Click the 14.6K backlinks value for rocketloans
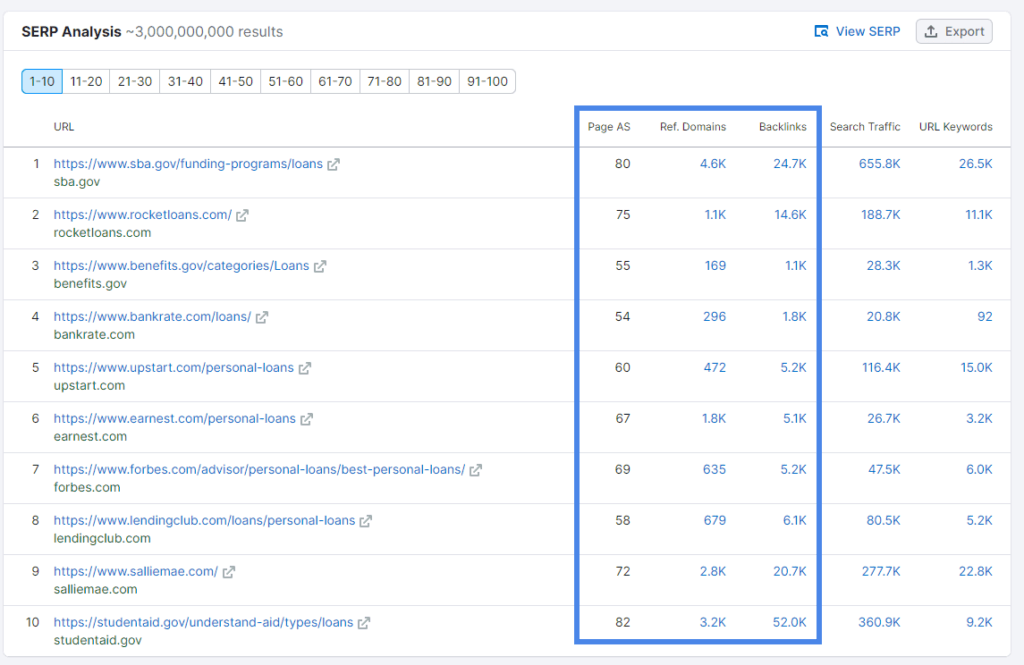 pyautogui.click(x=790, y=215)
